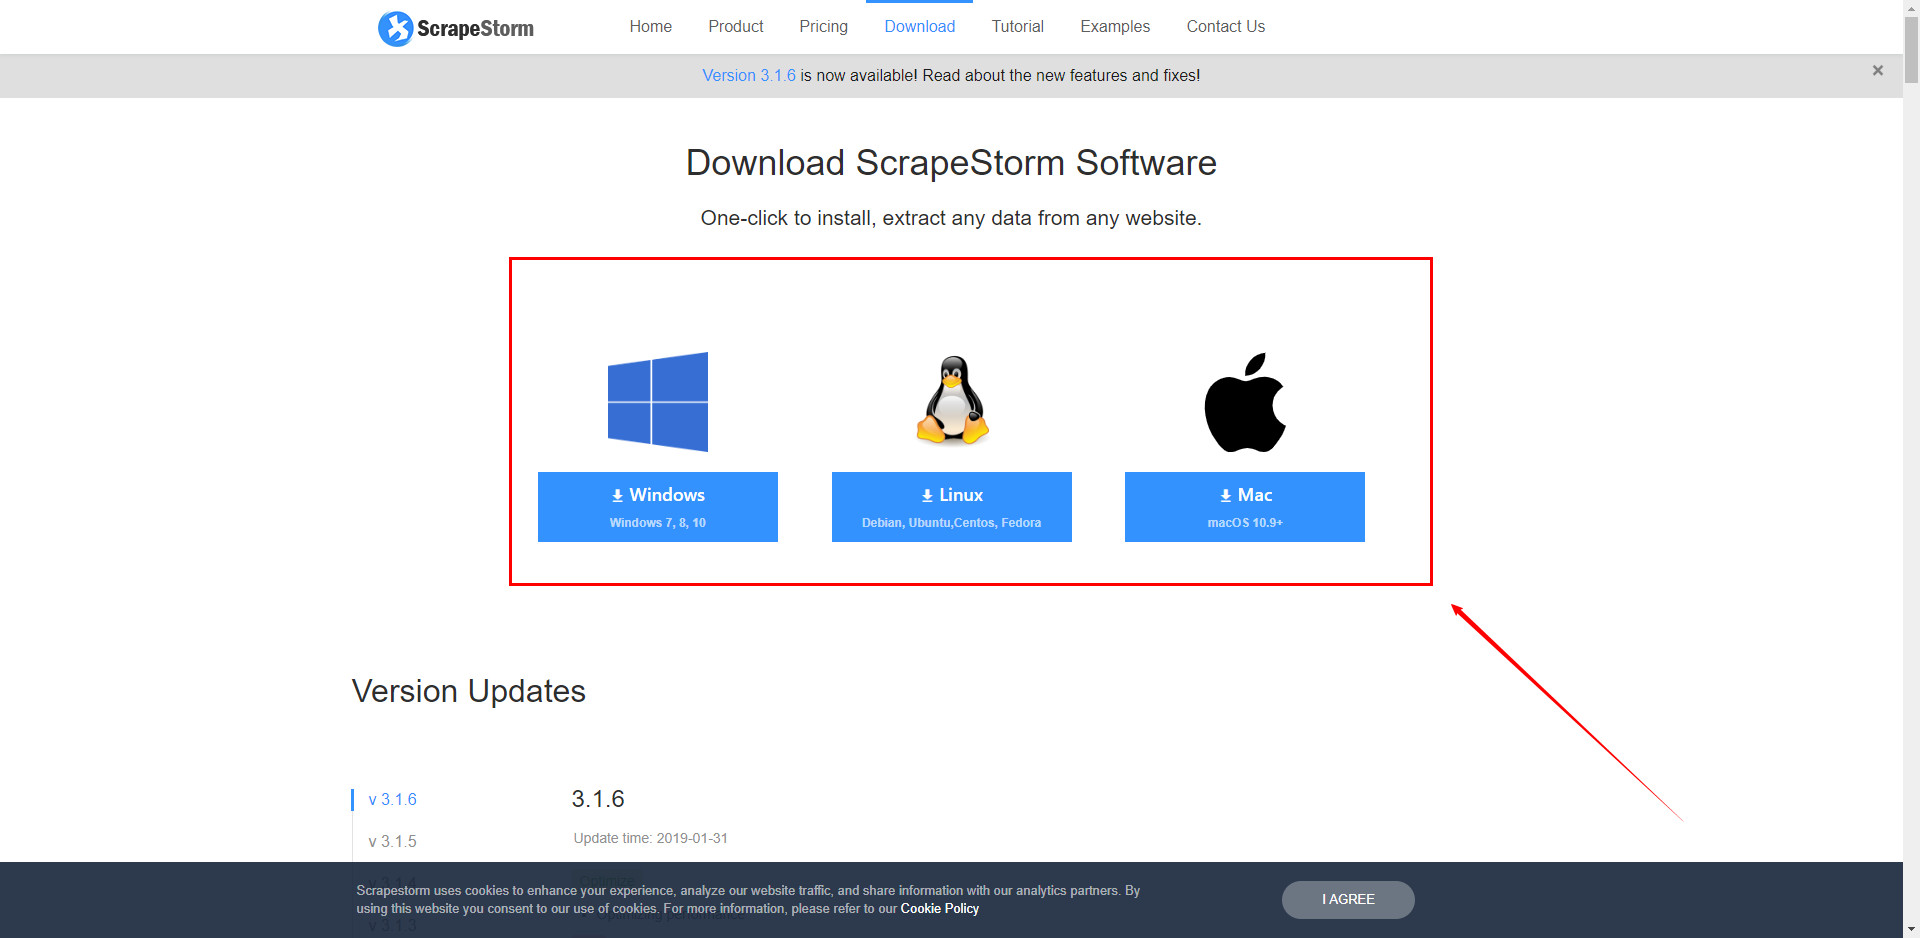The width and height of the screenshot is (1920, 938).
Task: Go to Contact Us page
Action: point(1226,26)
